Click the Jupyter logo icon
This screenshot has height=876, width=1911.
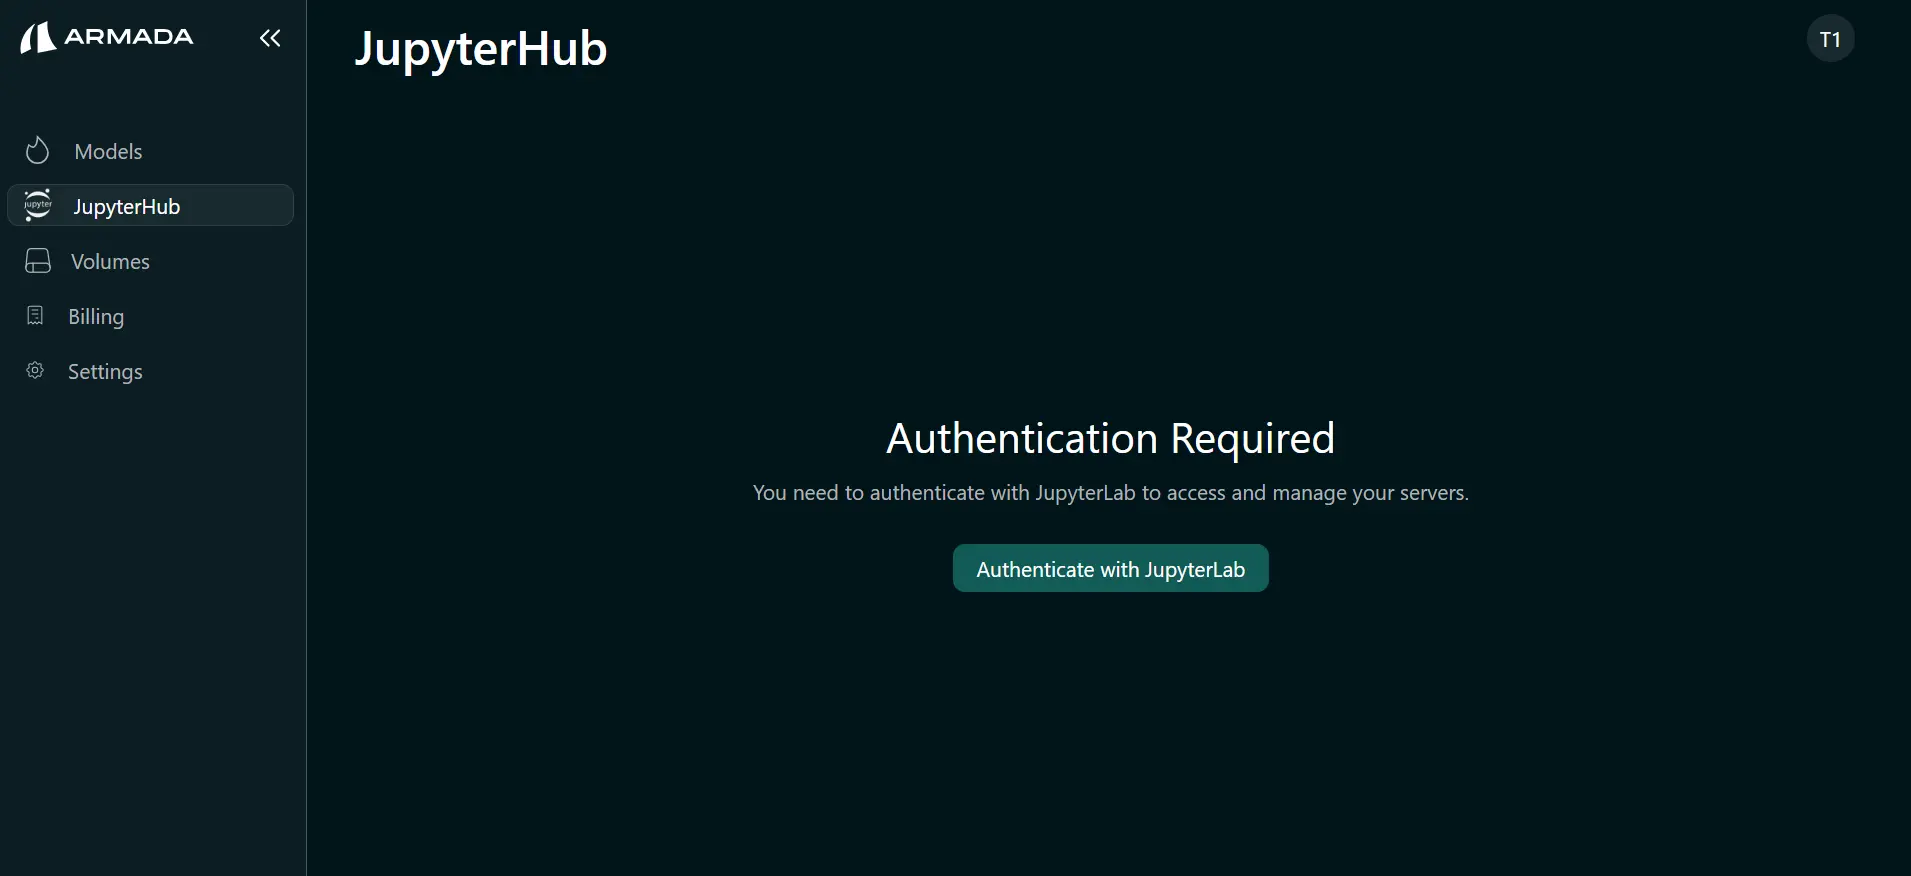[x=37, y=205]
